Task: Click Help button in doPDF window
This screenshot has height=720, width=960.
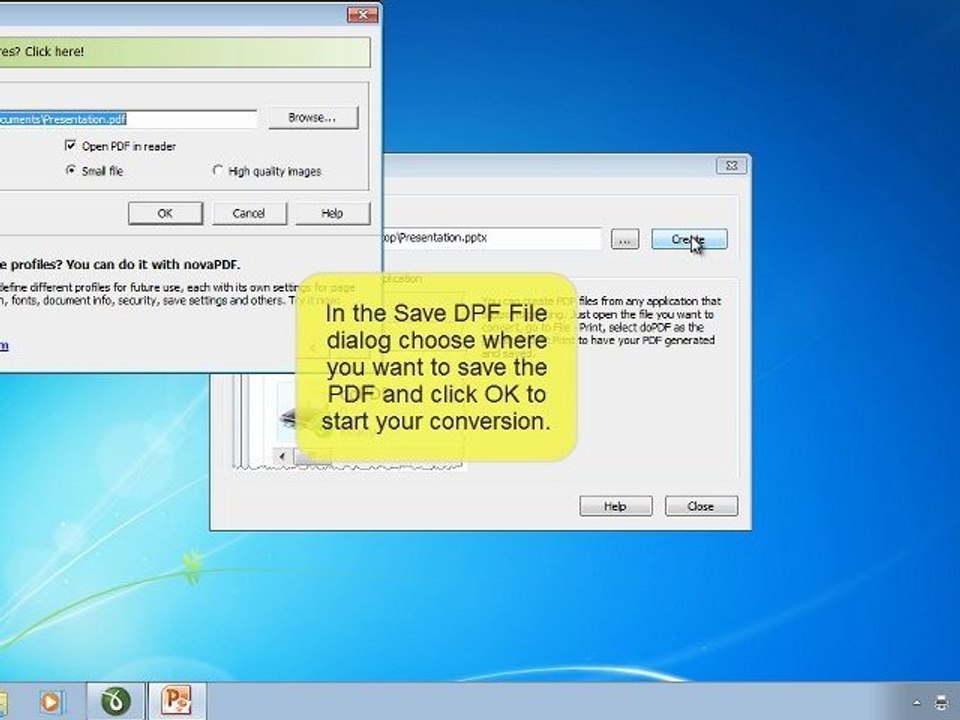Action: tap(615, 506)
